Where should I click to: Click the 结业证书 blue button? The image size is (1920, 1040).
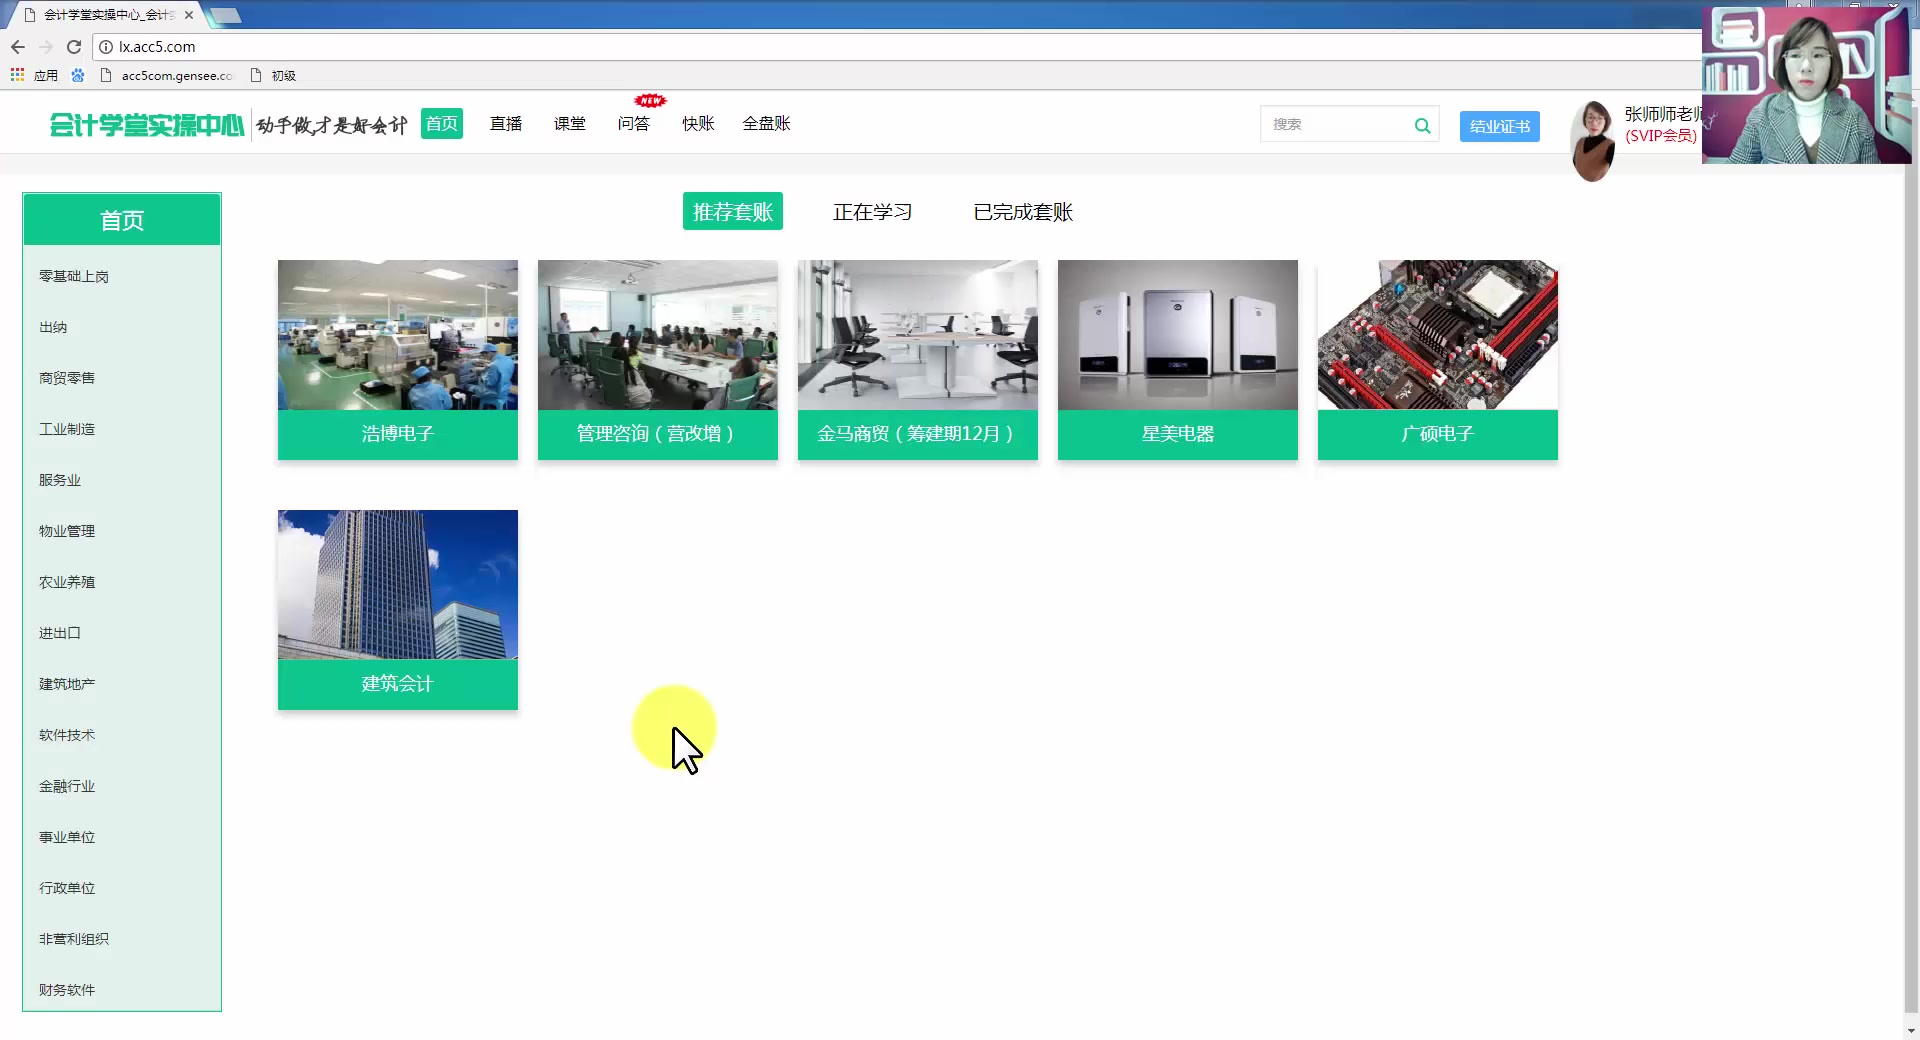coord(1499,126)
